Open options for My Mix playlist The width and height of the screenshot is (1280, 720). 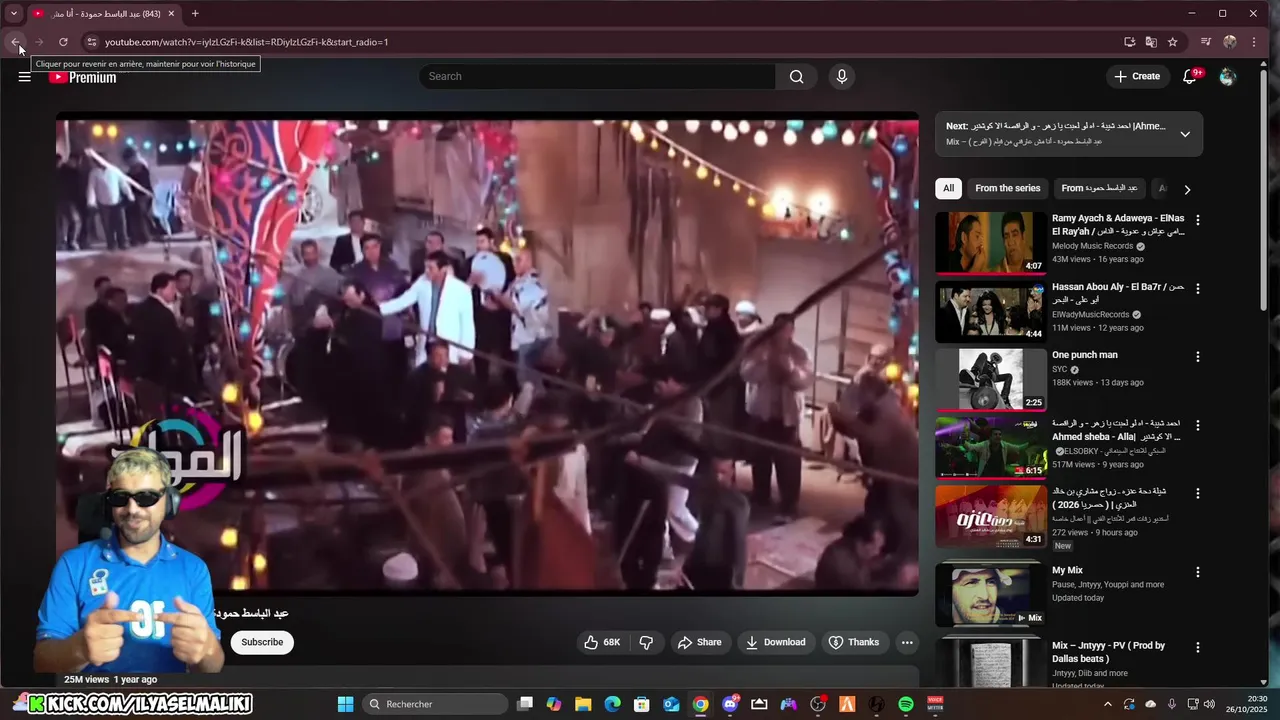(x=1198, y=572)
